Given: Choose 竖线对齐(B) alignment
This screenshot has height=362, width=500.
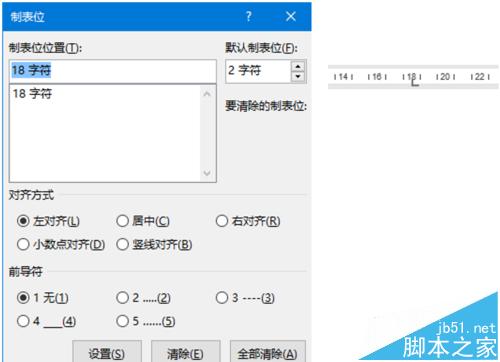Looking at the screenshot, I should 154,244.
